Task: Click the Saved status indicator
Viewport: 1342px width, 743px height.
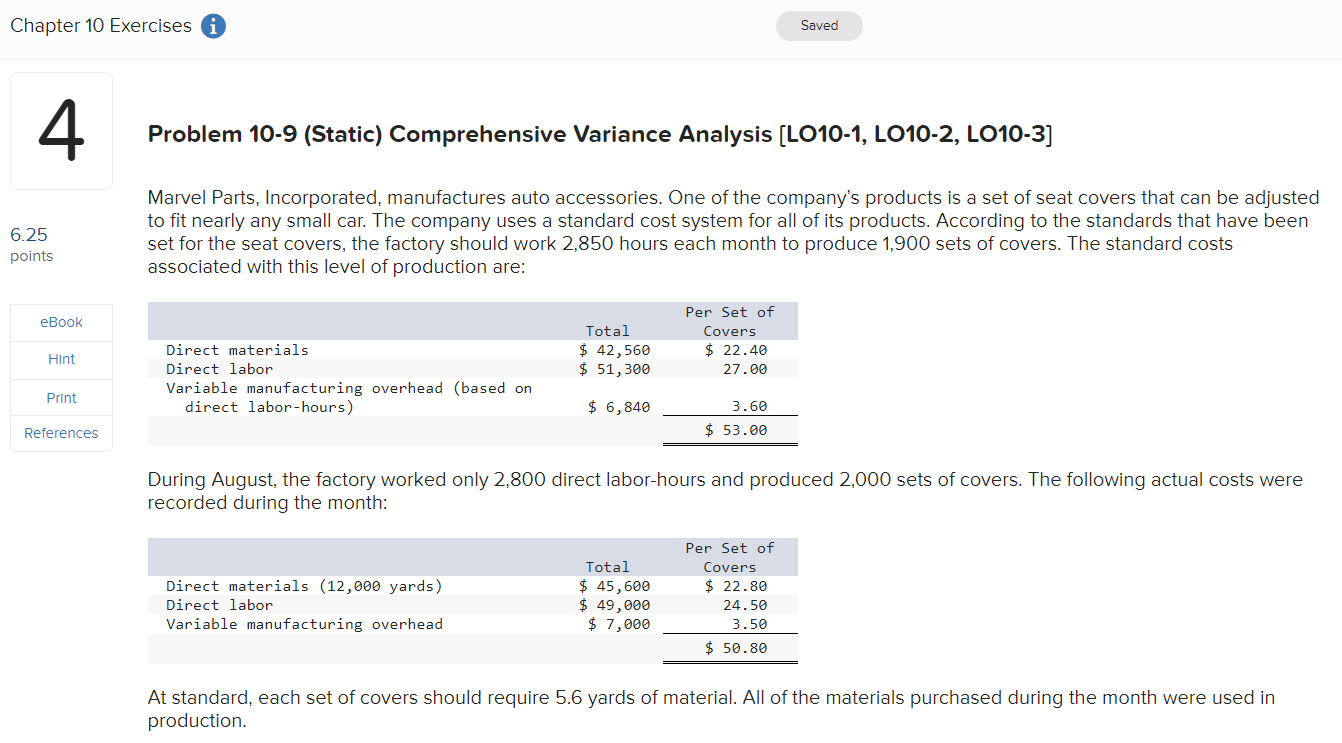Action: (819, 26)
